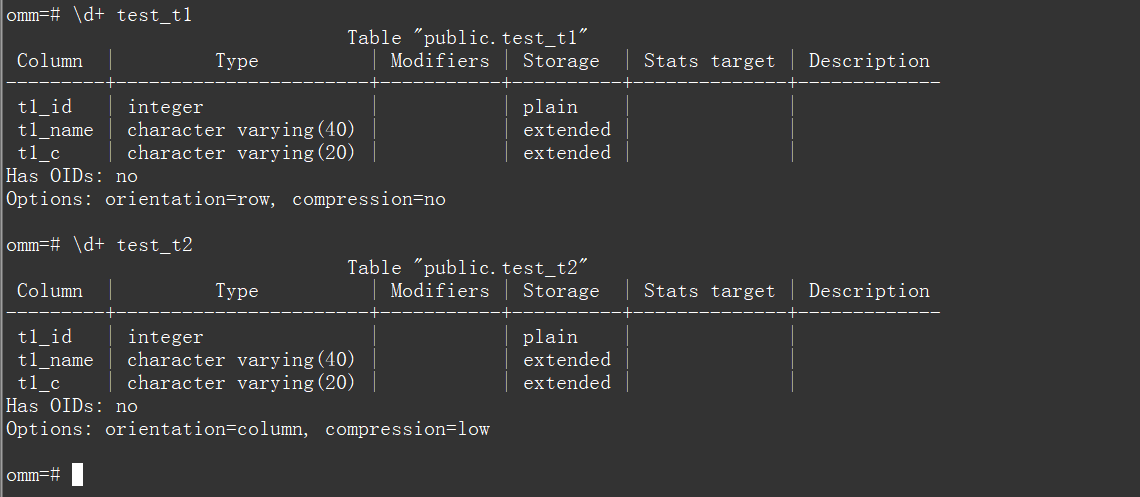Viewport: 1140px width, 497px height.
Task: Select the Table "public.test_t2" title
Action: click(x=467, y=268)
